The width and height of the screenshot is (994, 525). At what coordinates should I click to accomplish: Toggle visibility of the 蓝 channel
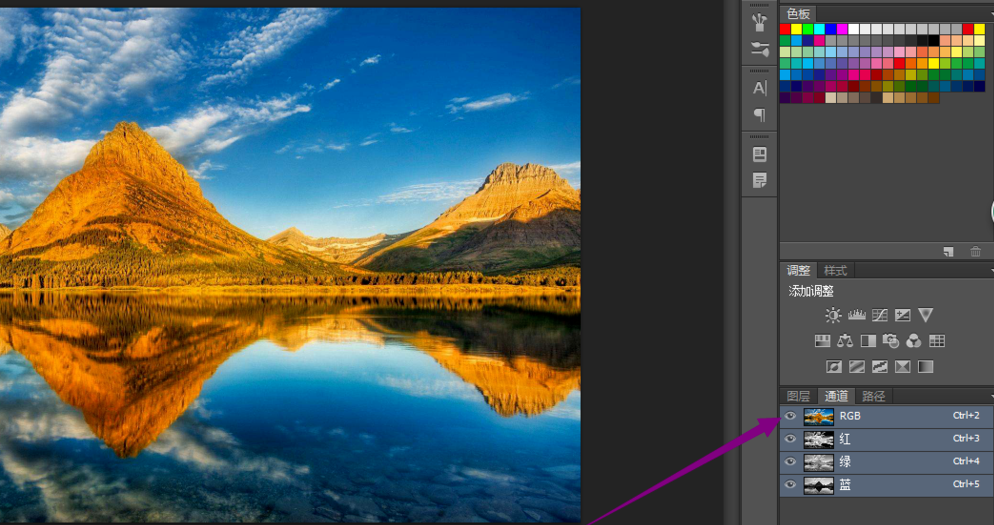click(x=790, y=484)
